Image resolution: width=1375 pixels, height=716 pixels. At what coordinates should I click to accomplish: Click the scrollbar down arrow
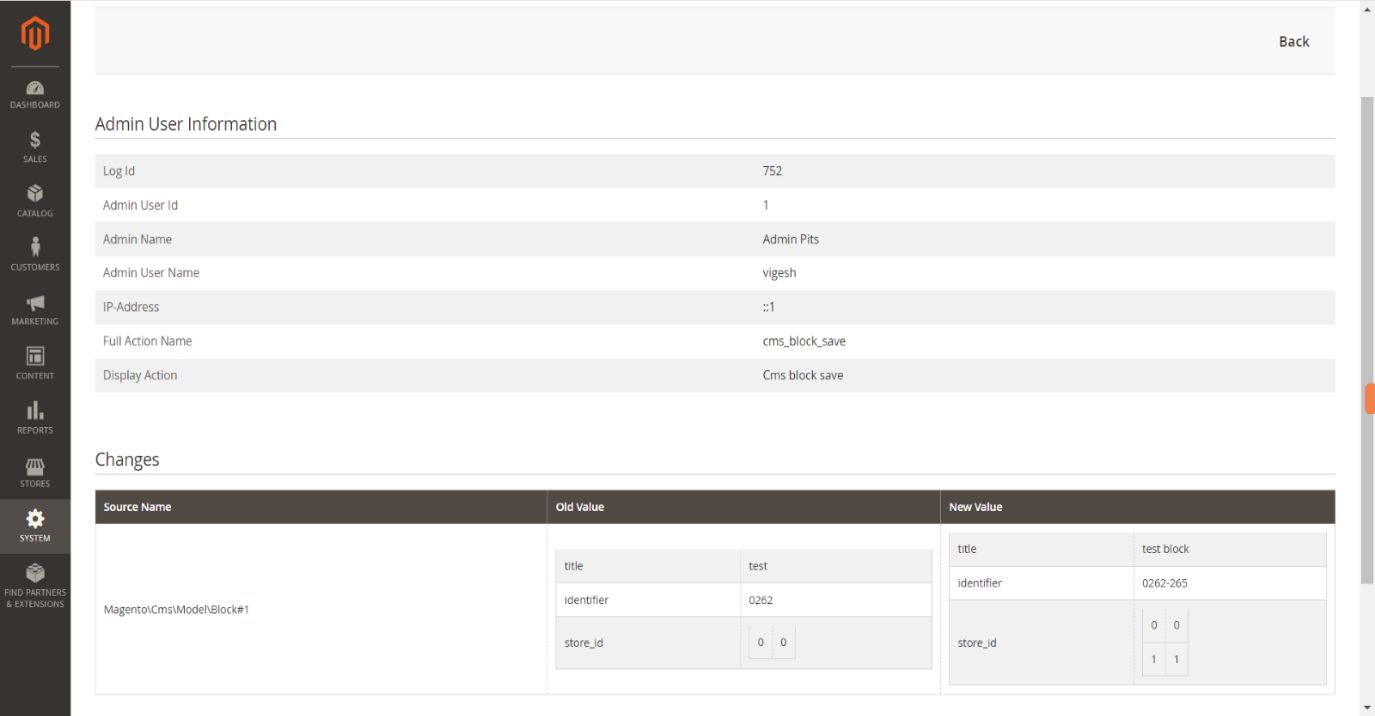(x=1367, y=708)
